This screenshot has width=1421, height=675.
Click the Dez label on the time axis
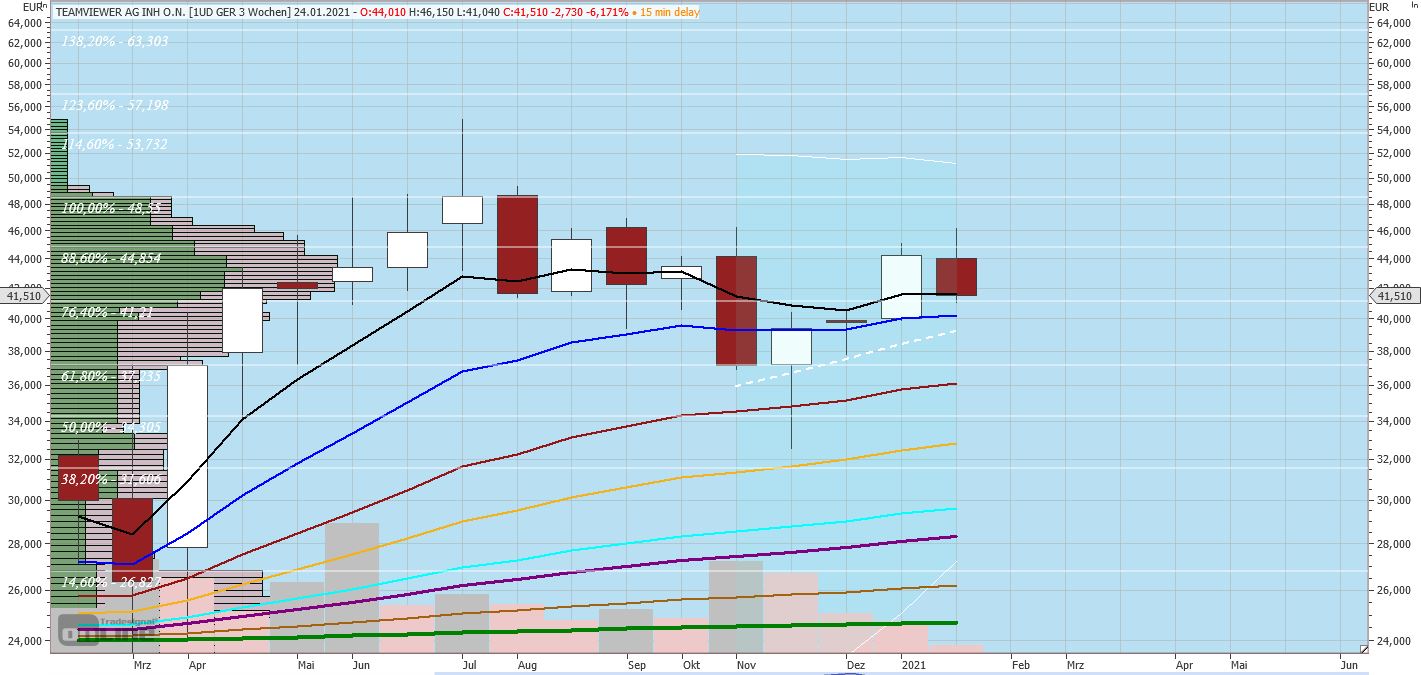855,664
